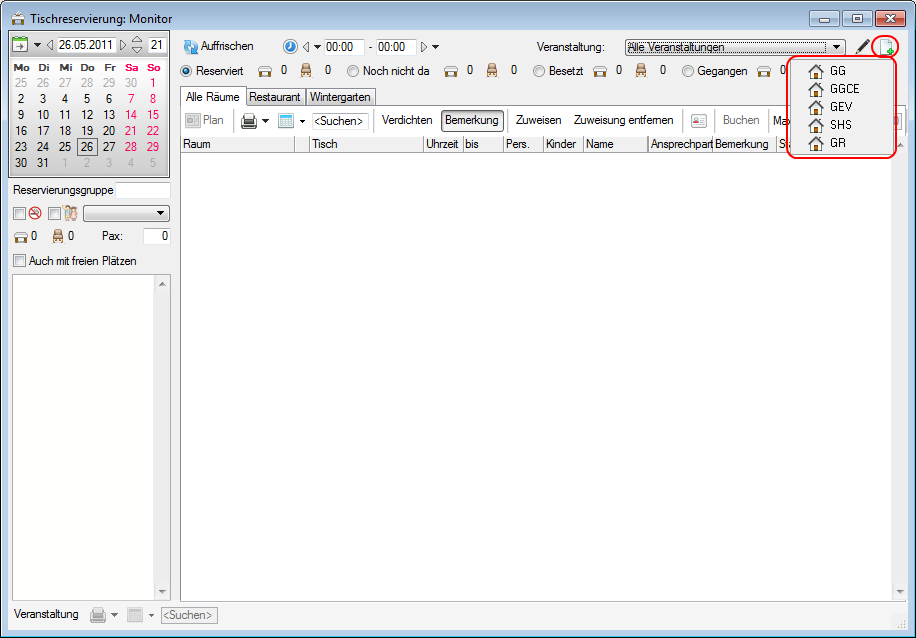Click the Auffrischen refresh icon
The width and height of the screenshot is (916, 638).
(x=191, y=47)
